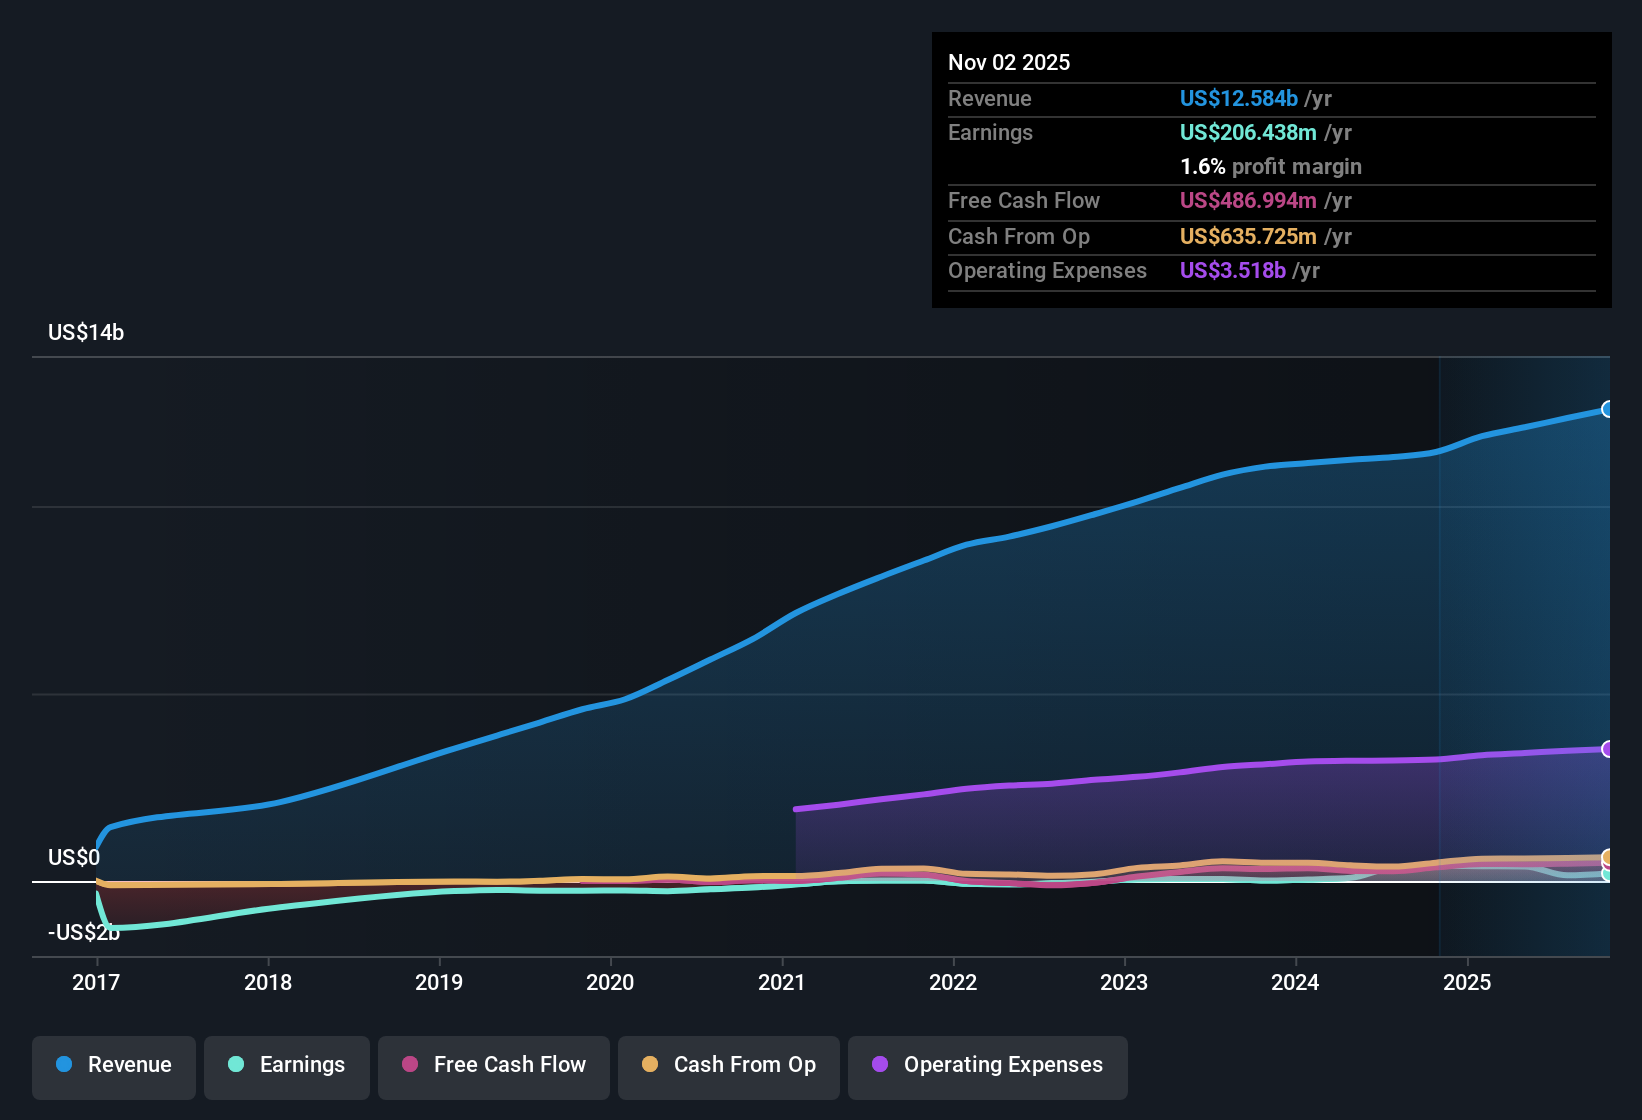Toggle the Revenue series dot icon

pyautogui.click(x=63, y=1065)
